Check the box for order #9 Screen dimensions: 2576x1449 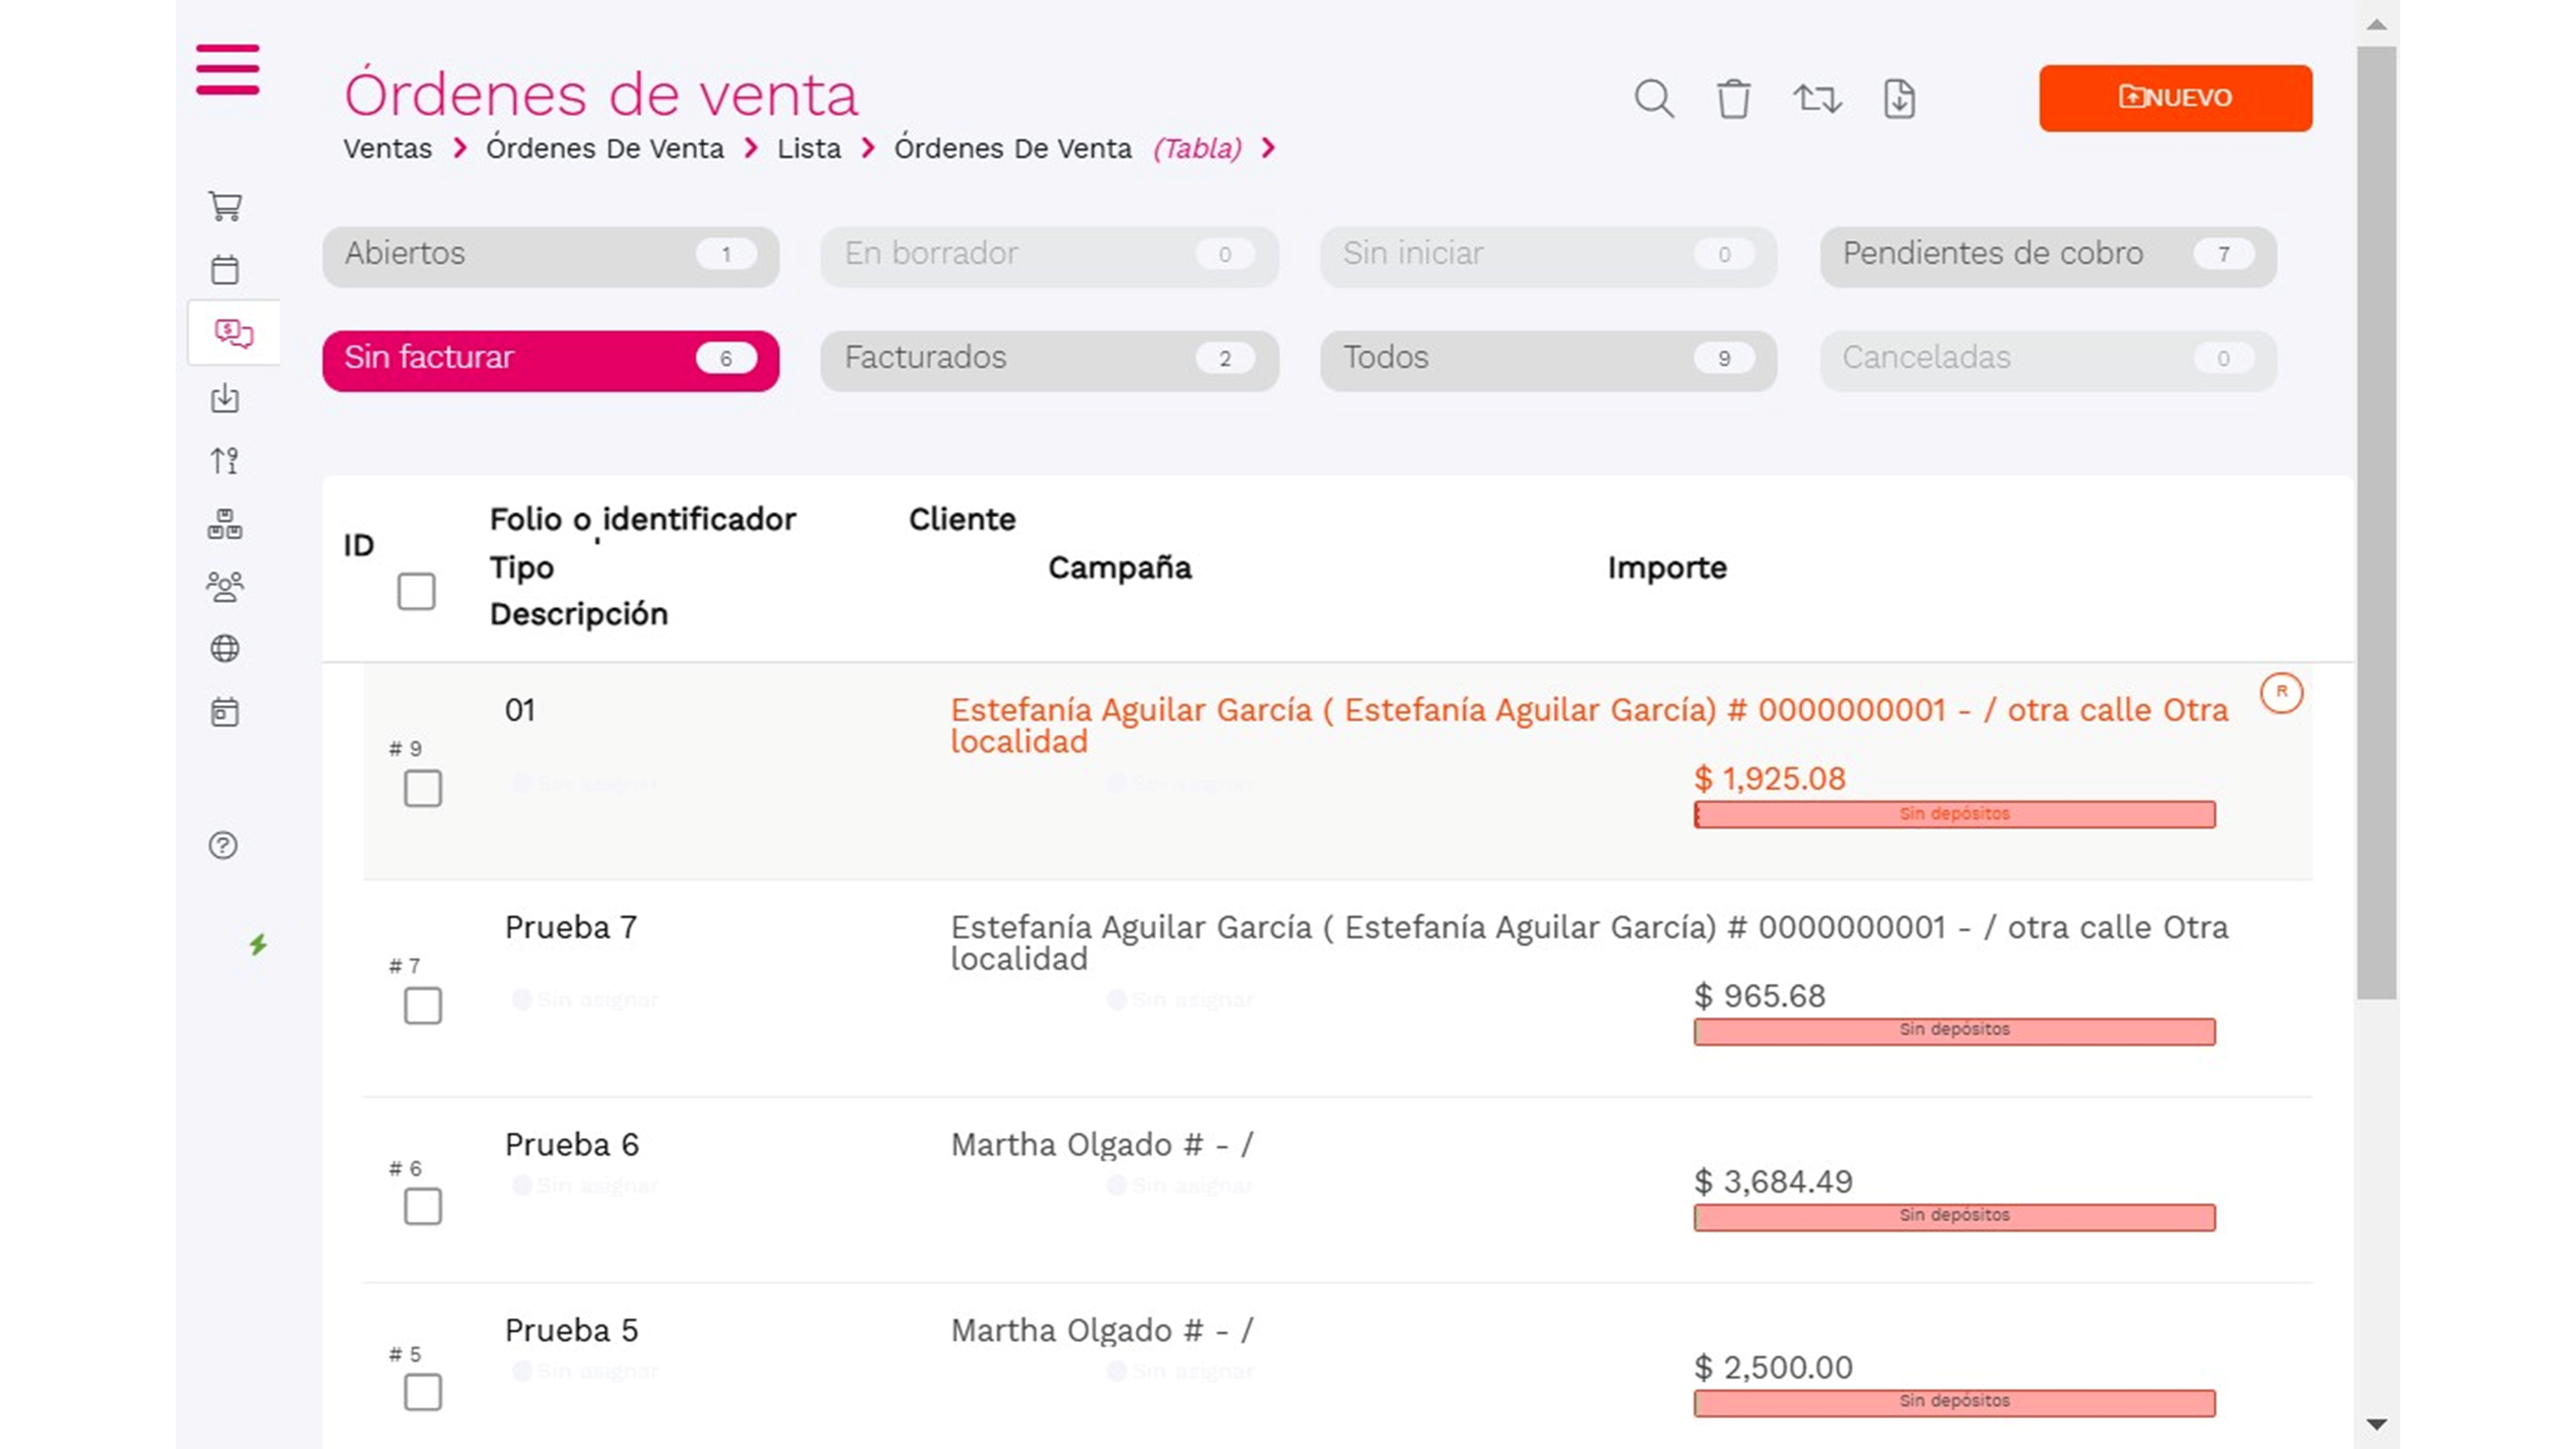click(422, 788)
